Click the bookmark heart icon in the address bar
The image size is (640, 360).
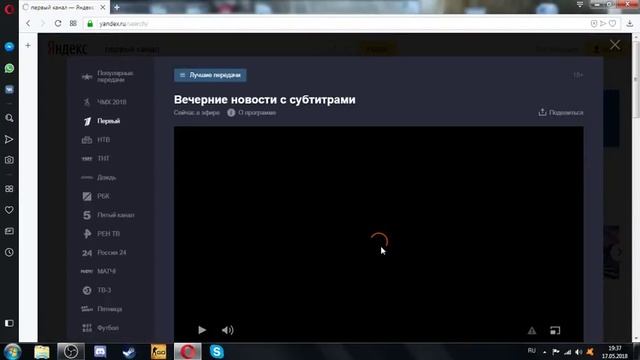pos(612,24)
